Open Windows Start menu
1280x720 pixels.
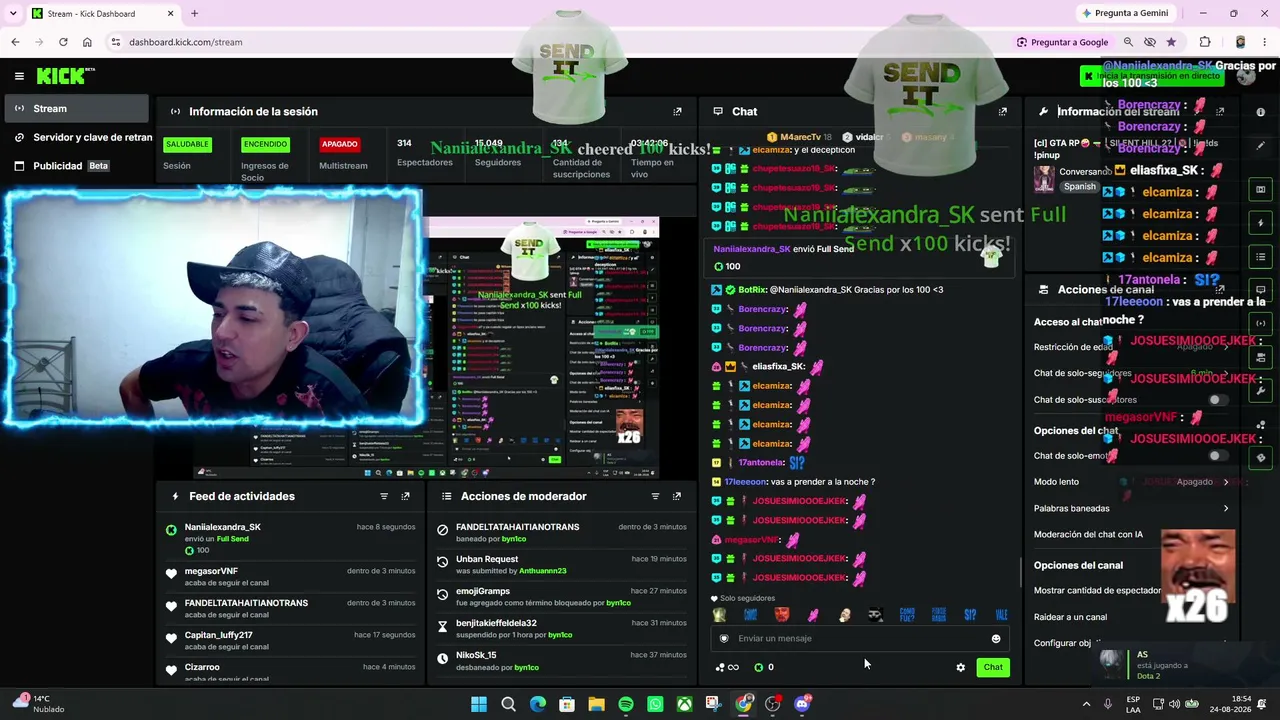[x=478, y=704]
